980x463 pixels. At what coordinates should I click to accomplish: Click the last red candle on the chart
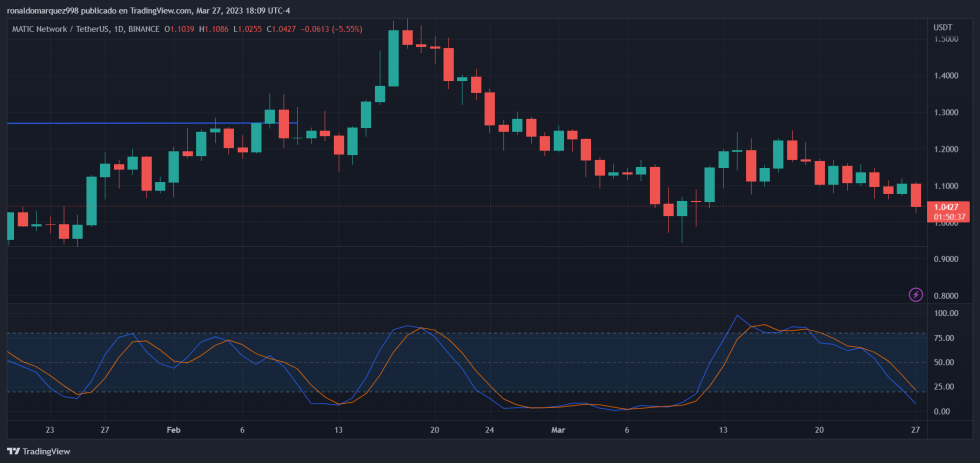tap(916, 195)
